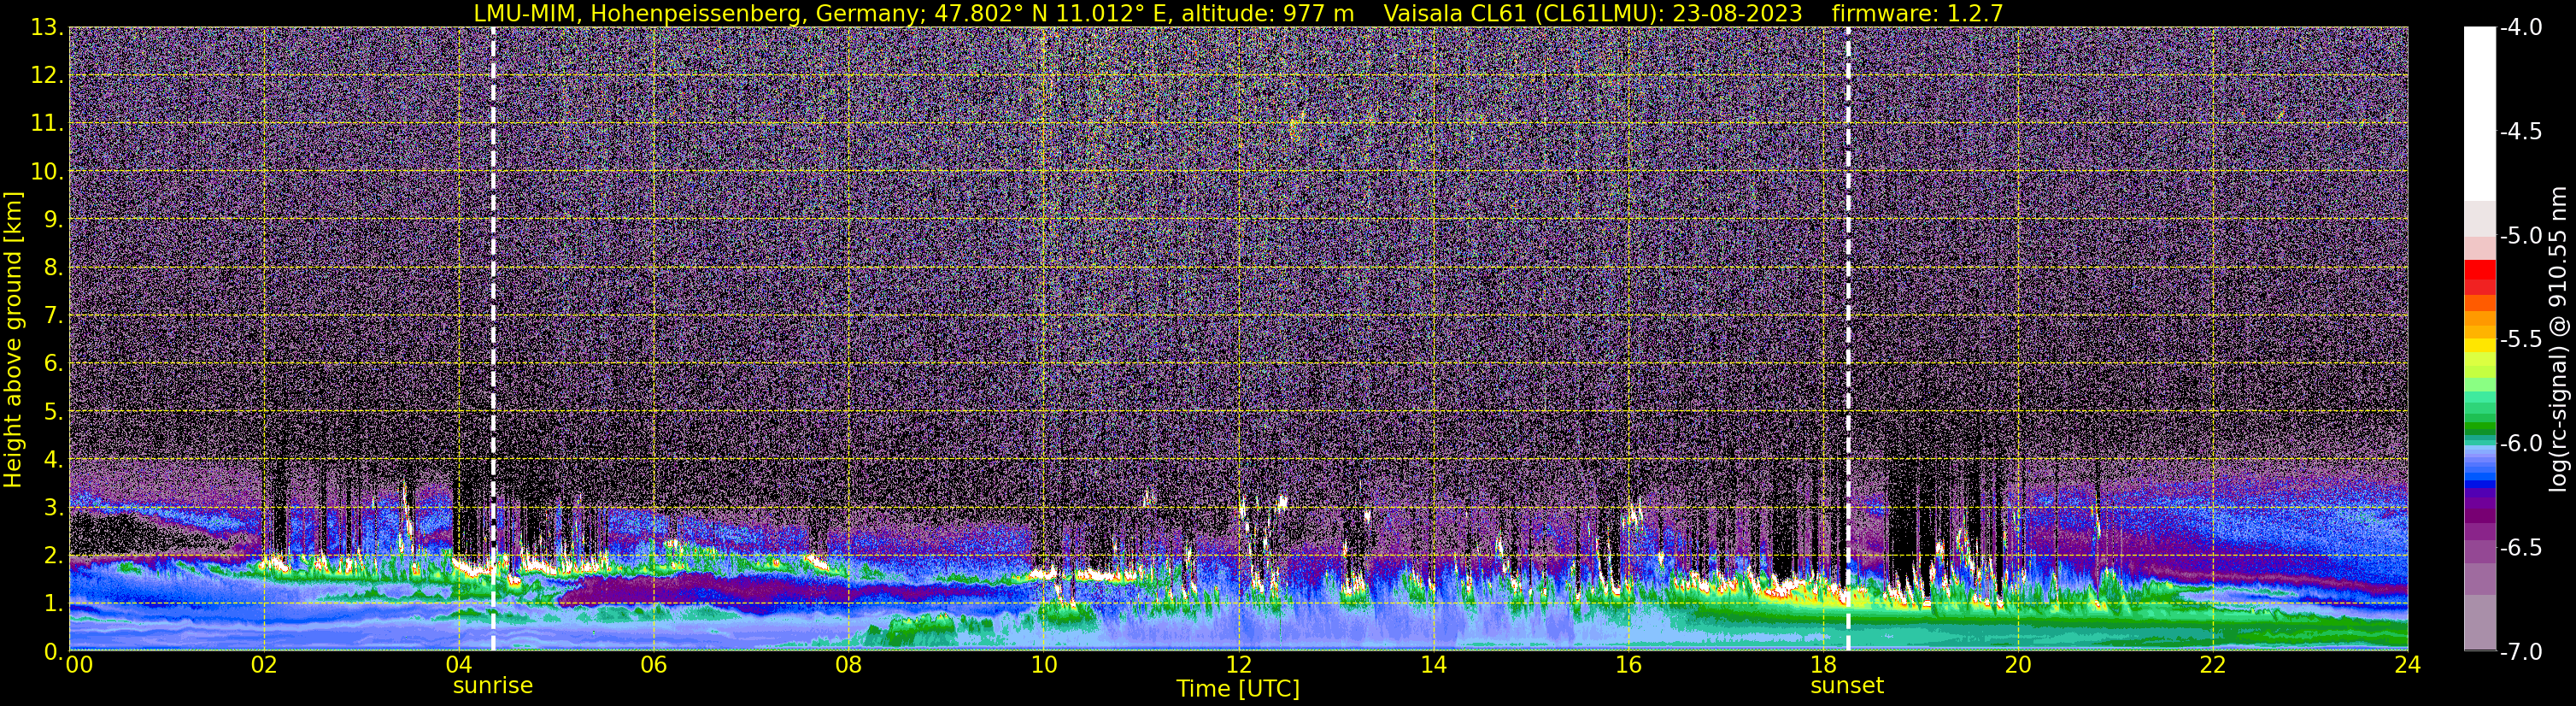The height and width of the screenshot is (706, 2576).
Task: Click the '2.' height axis tick label
Action: click(x=54, y=556)
